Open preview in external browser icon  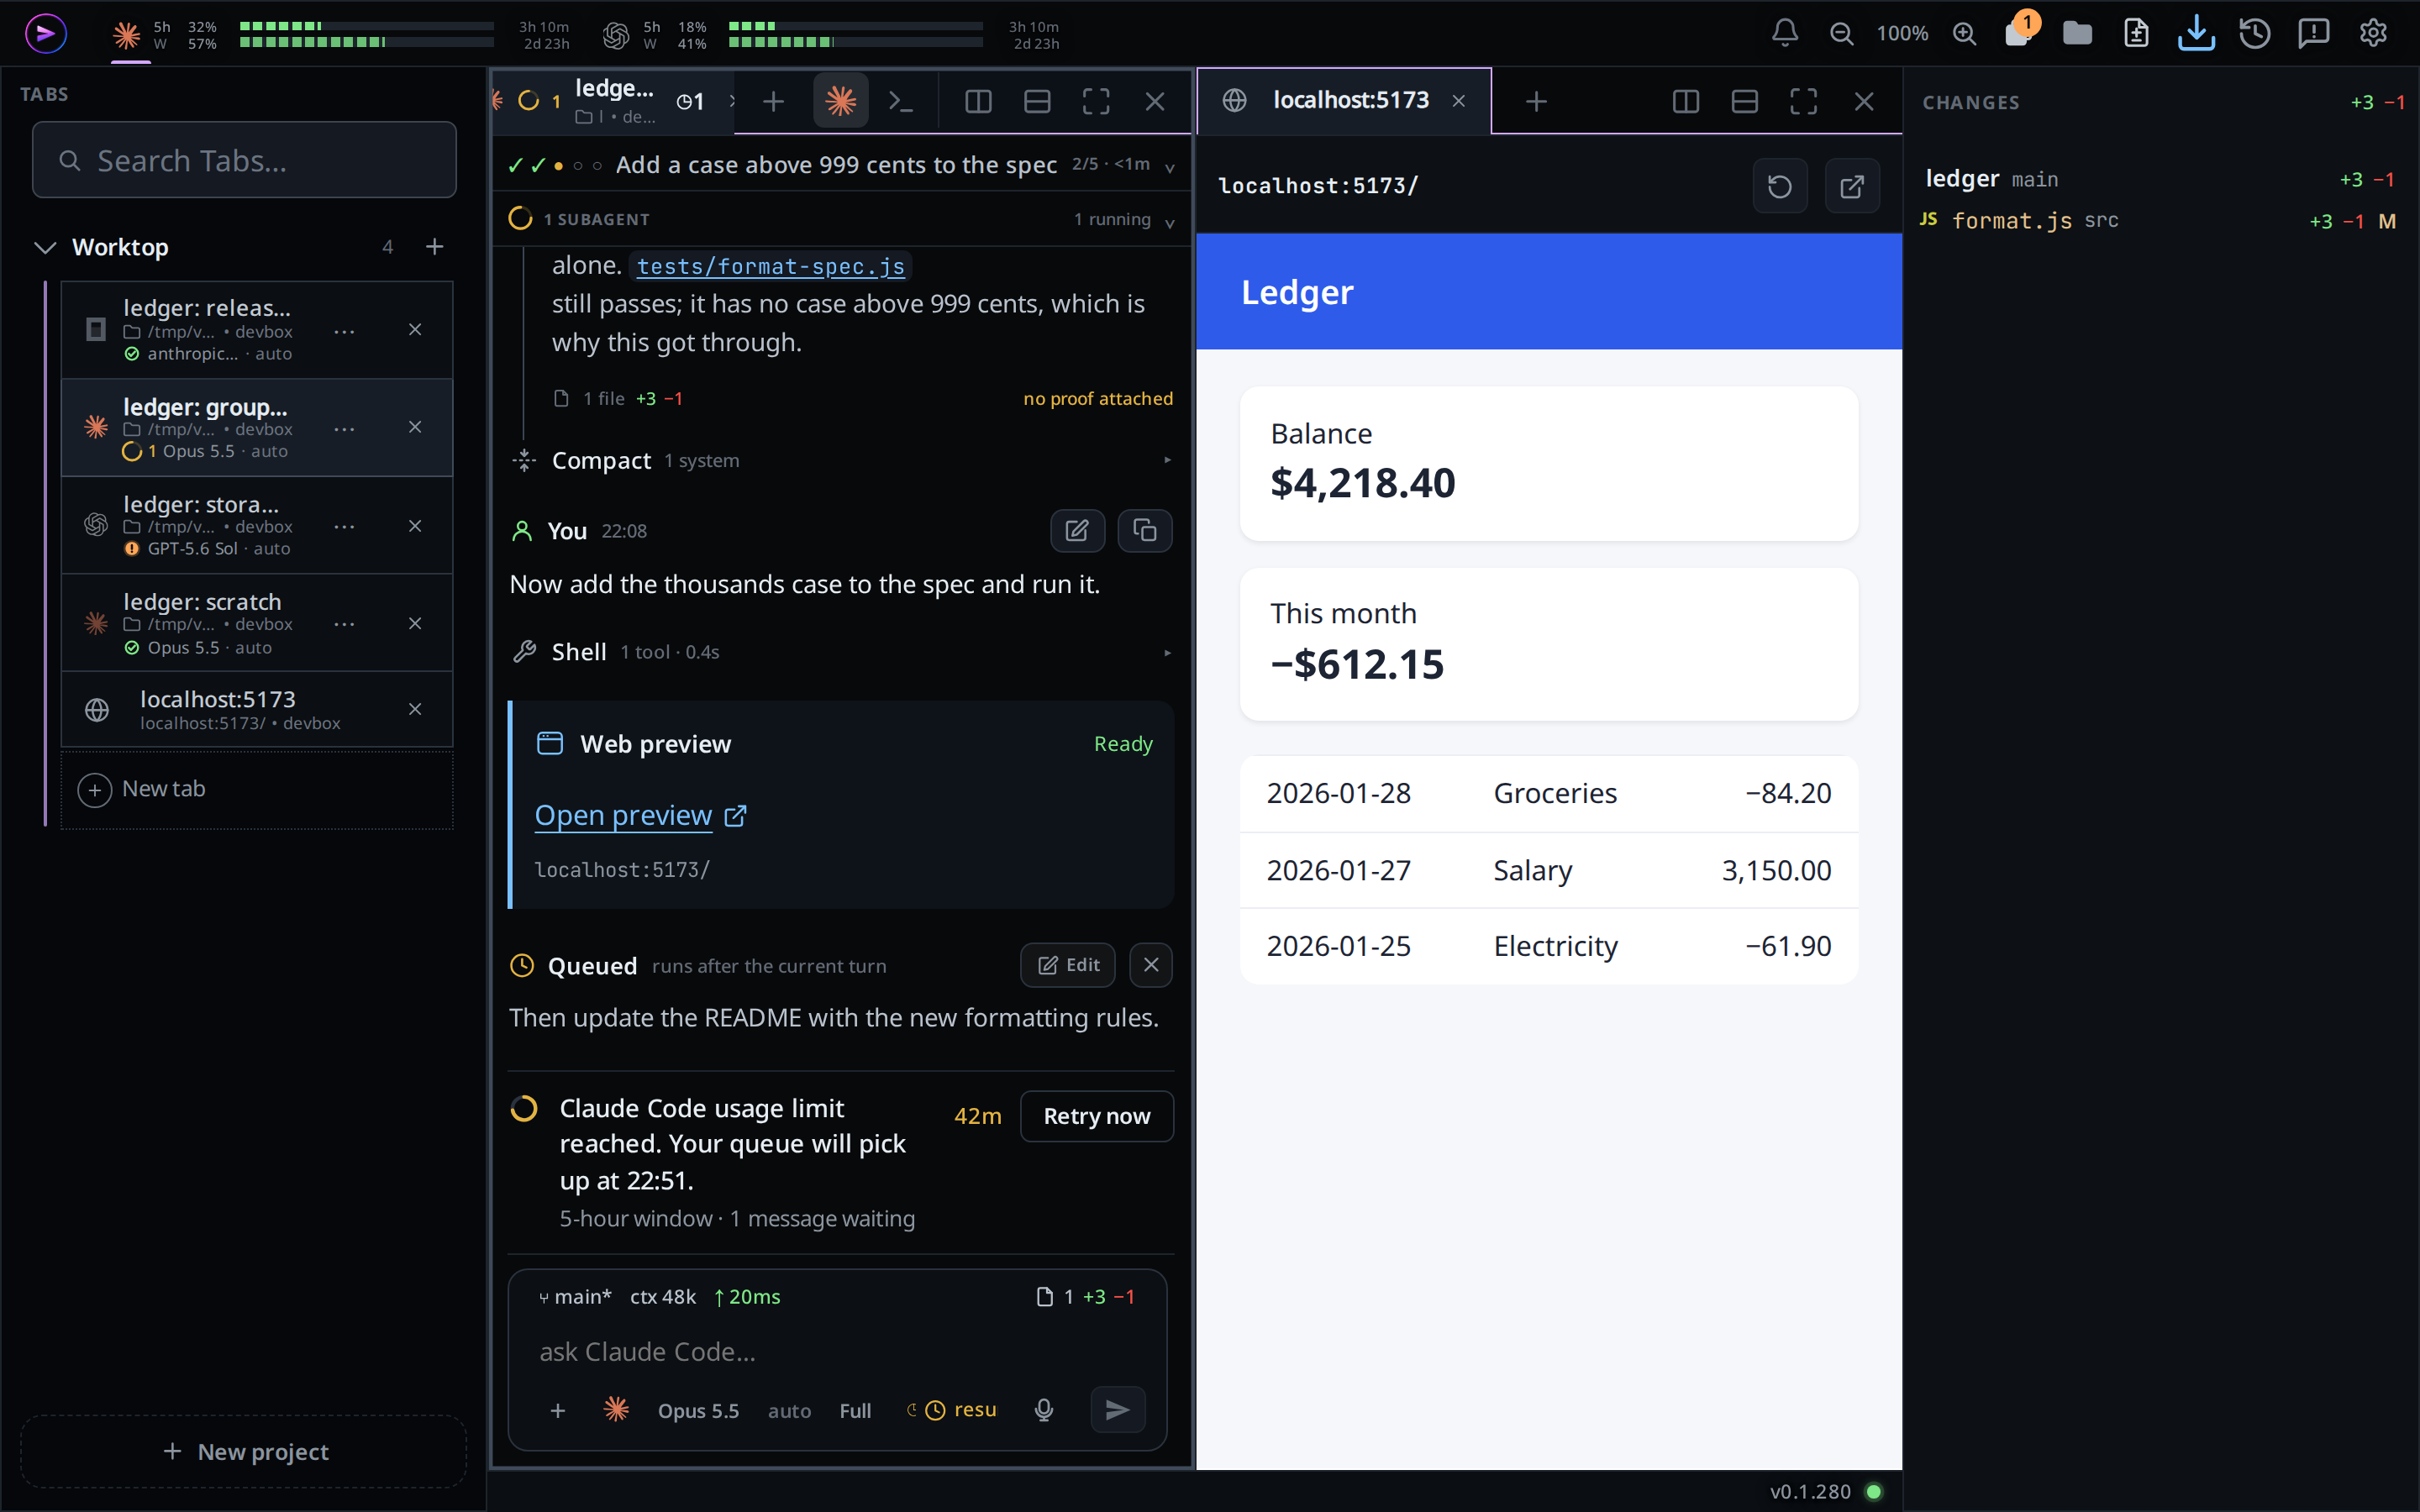tap(1852, 186)
